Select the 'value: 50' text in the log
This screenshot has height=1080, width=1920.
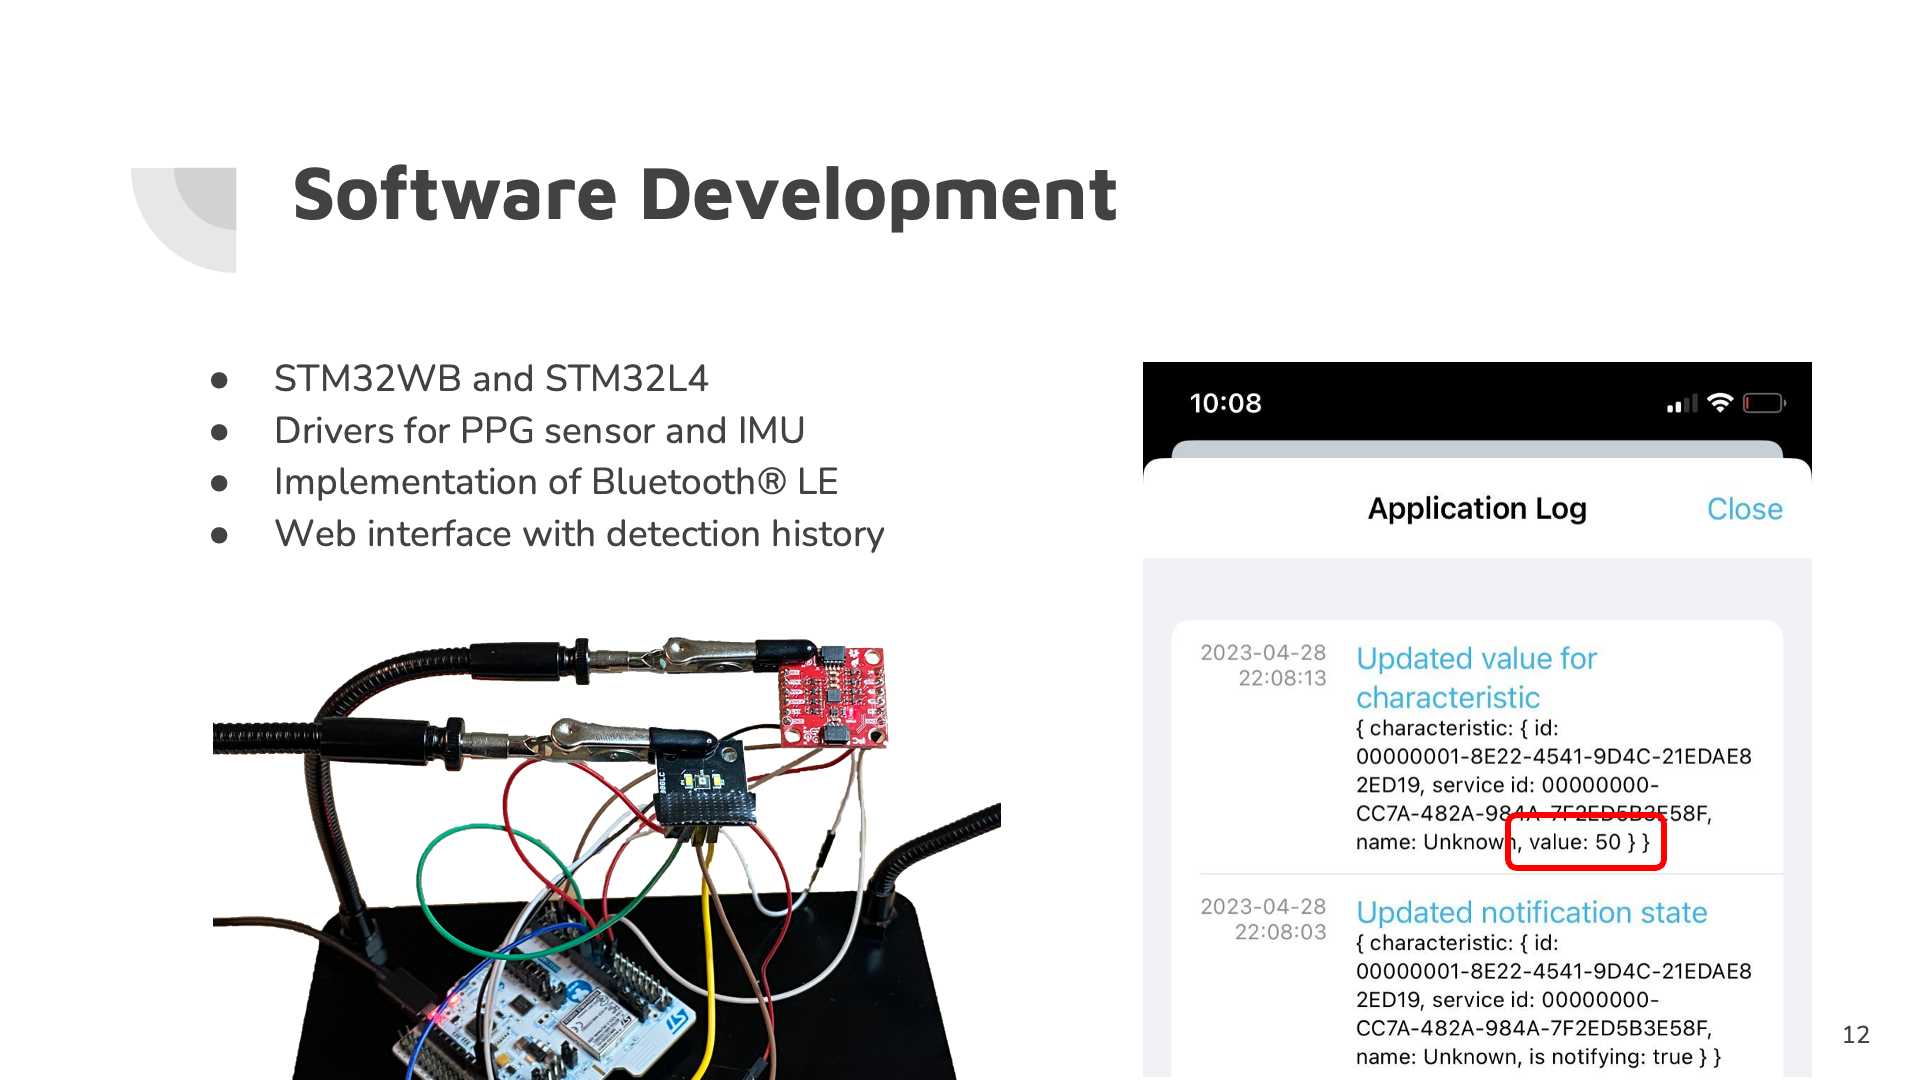click(x=1574, y=842)
